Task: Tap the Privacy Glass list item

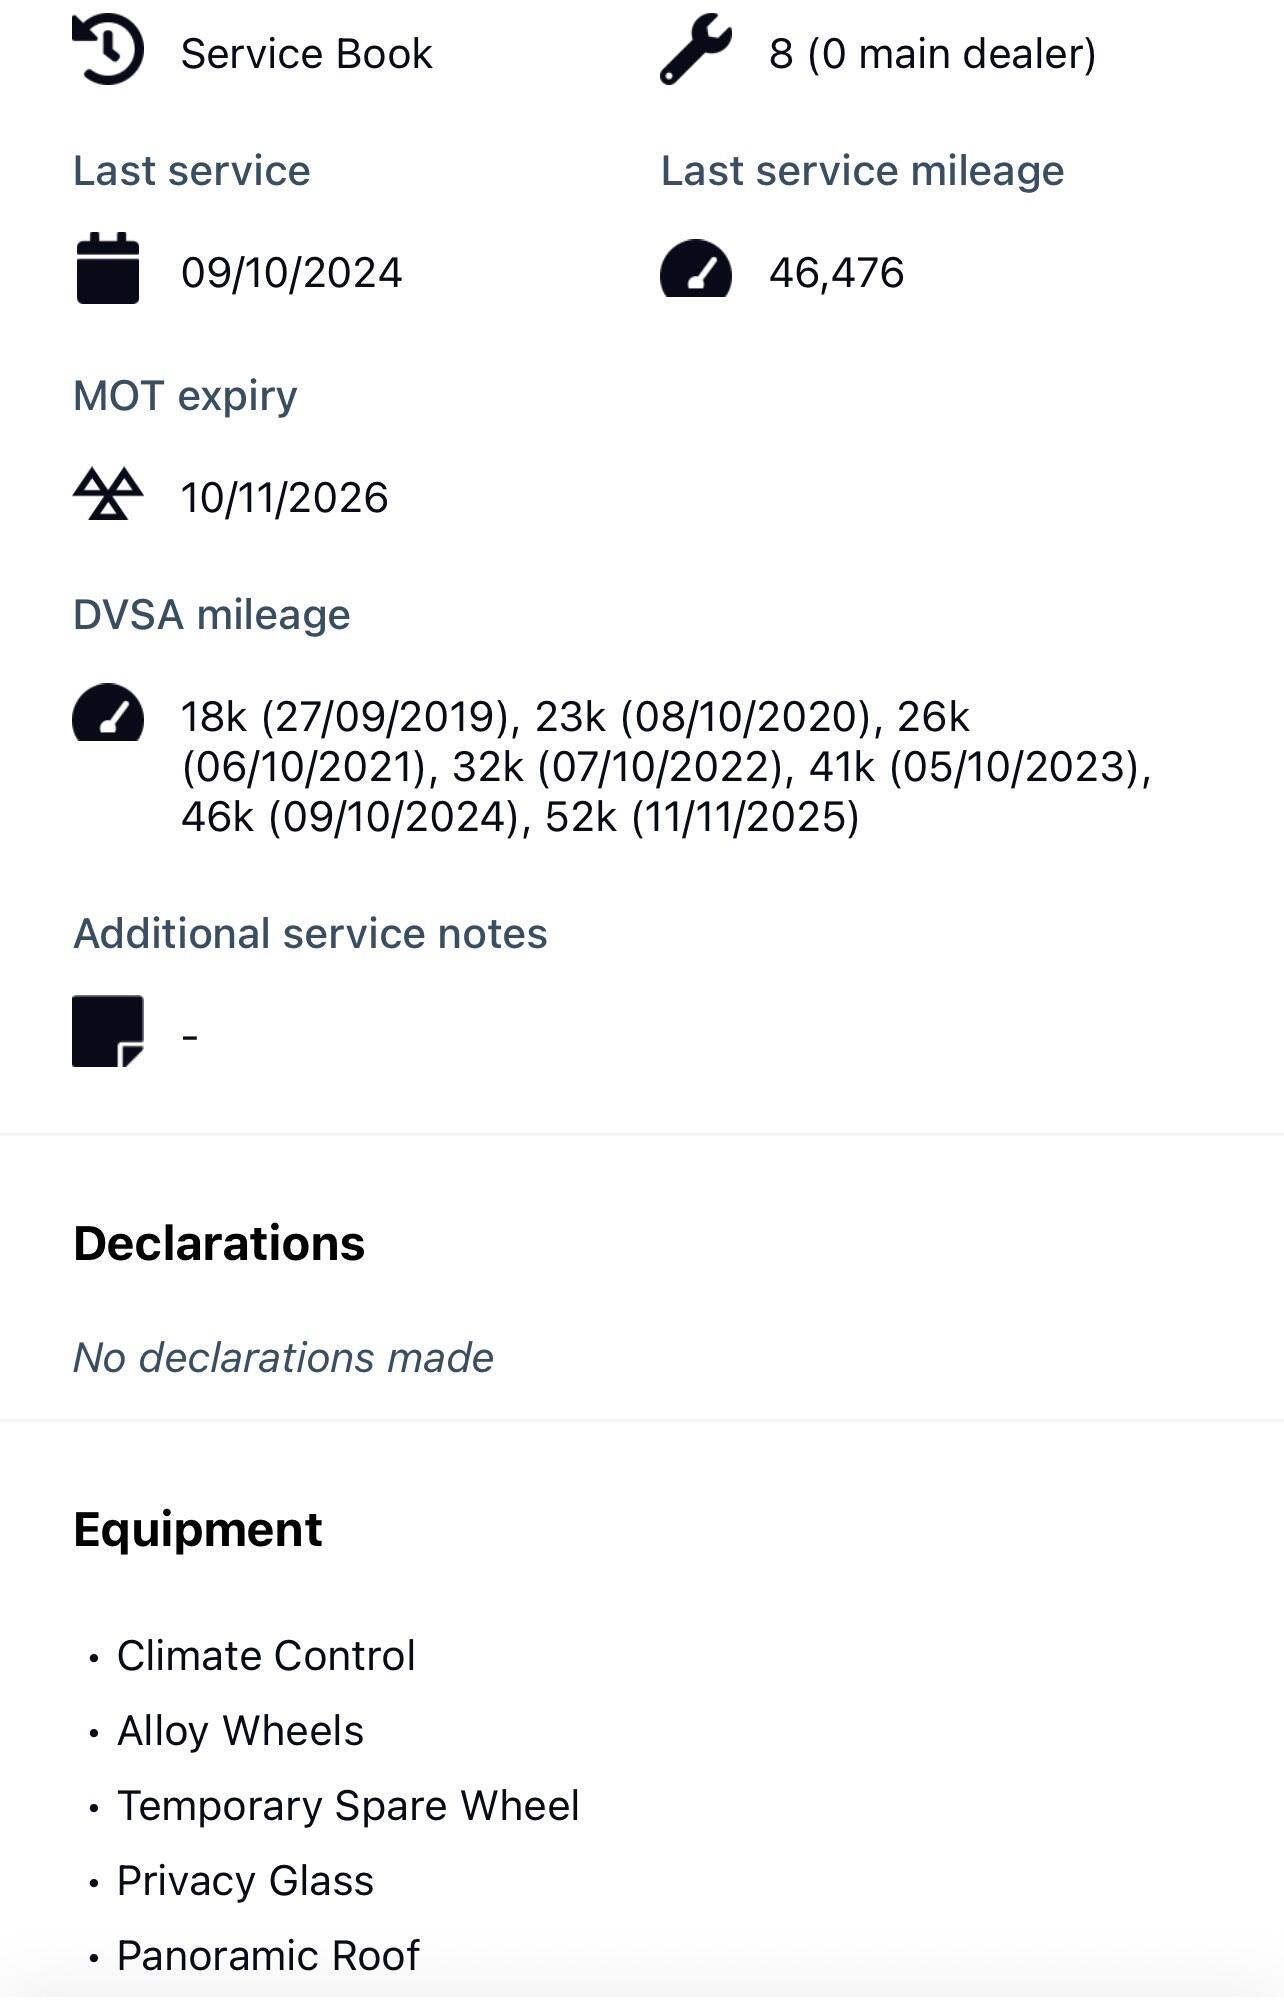Action: [x=245, y=1881]
